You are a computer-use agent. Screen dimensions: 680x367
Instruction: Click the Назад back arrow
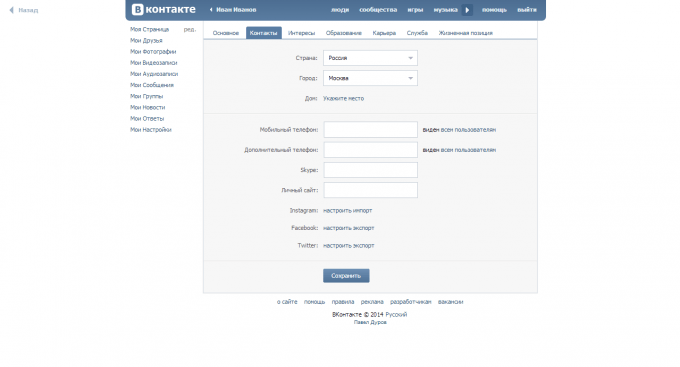pyautogui.click(x=24, y=10)
